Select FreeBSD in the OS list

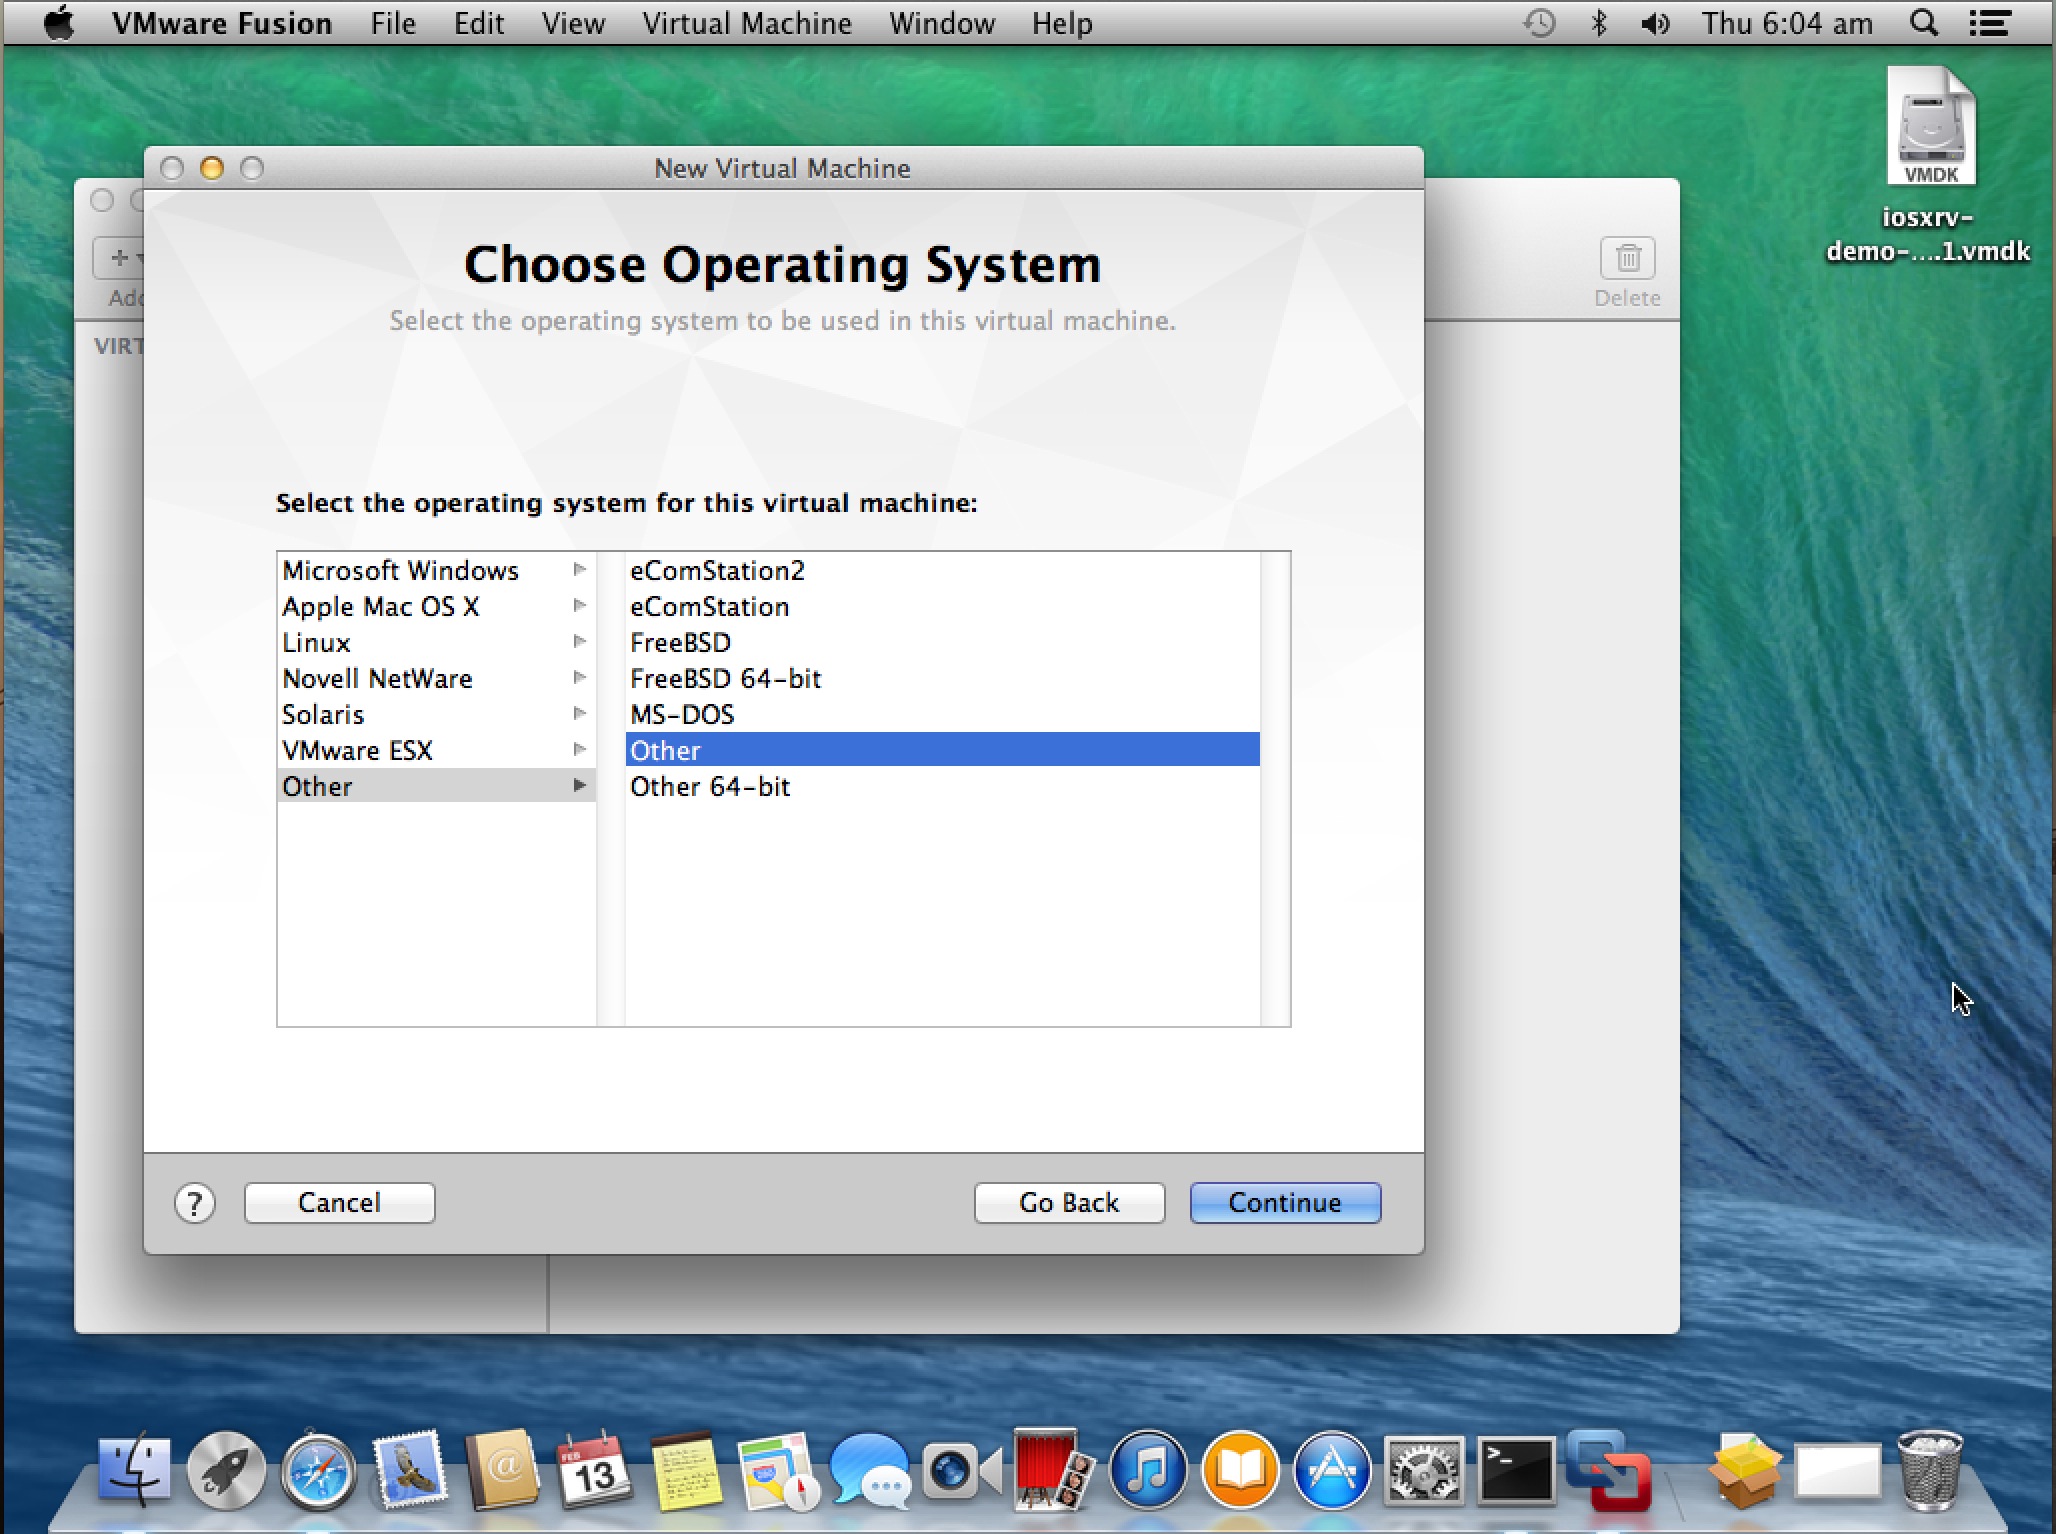pos(942,642)
